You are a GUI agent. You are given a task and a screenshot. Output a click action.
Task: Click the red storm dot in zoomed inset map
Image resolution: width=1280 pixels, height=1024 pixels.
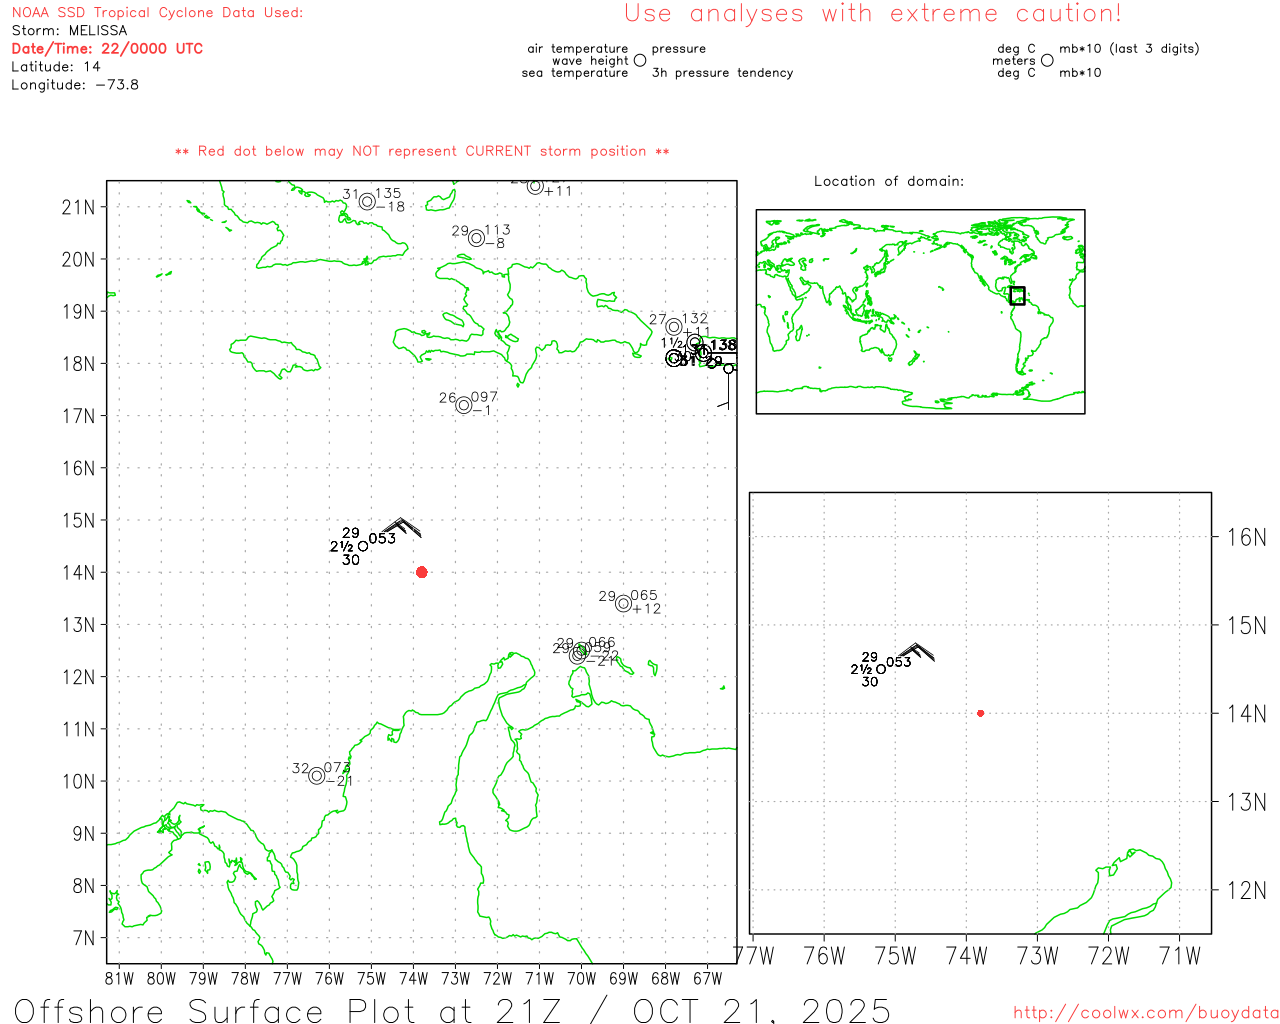pyautogui.click(x=980, y=713)
